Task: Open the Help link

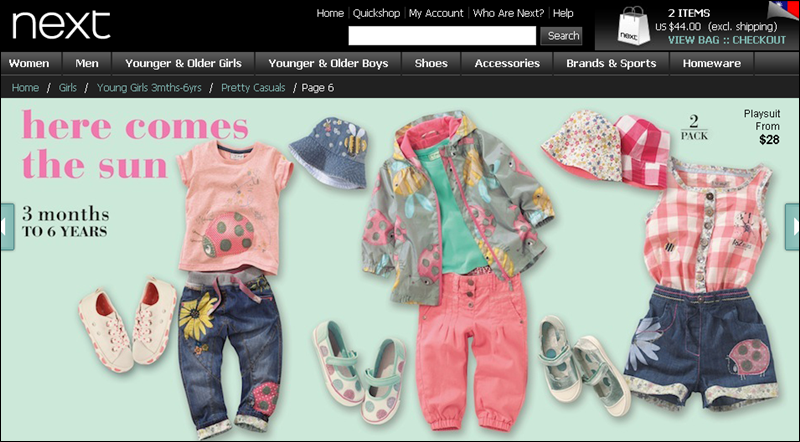Action: tap(563, 13)
